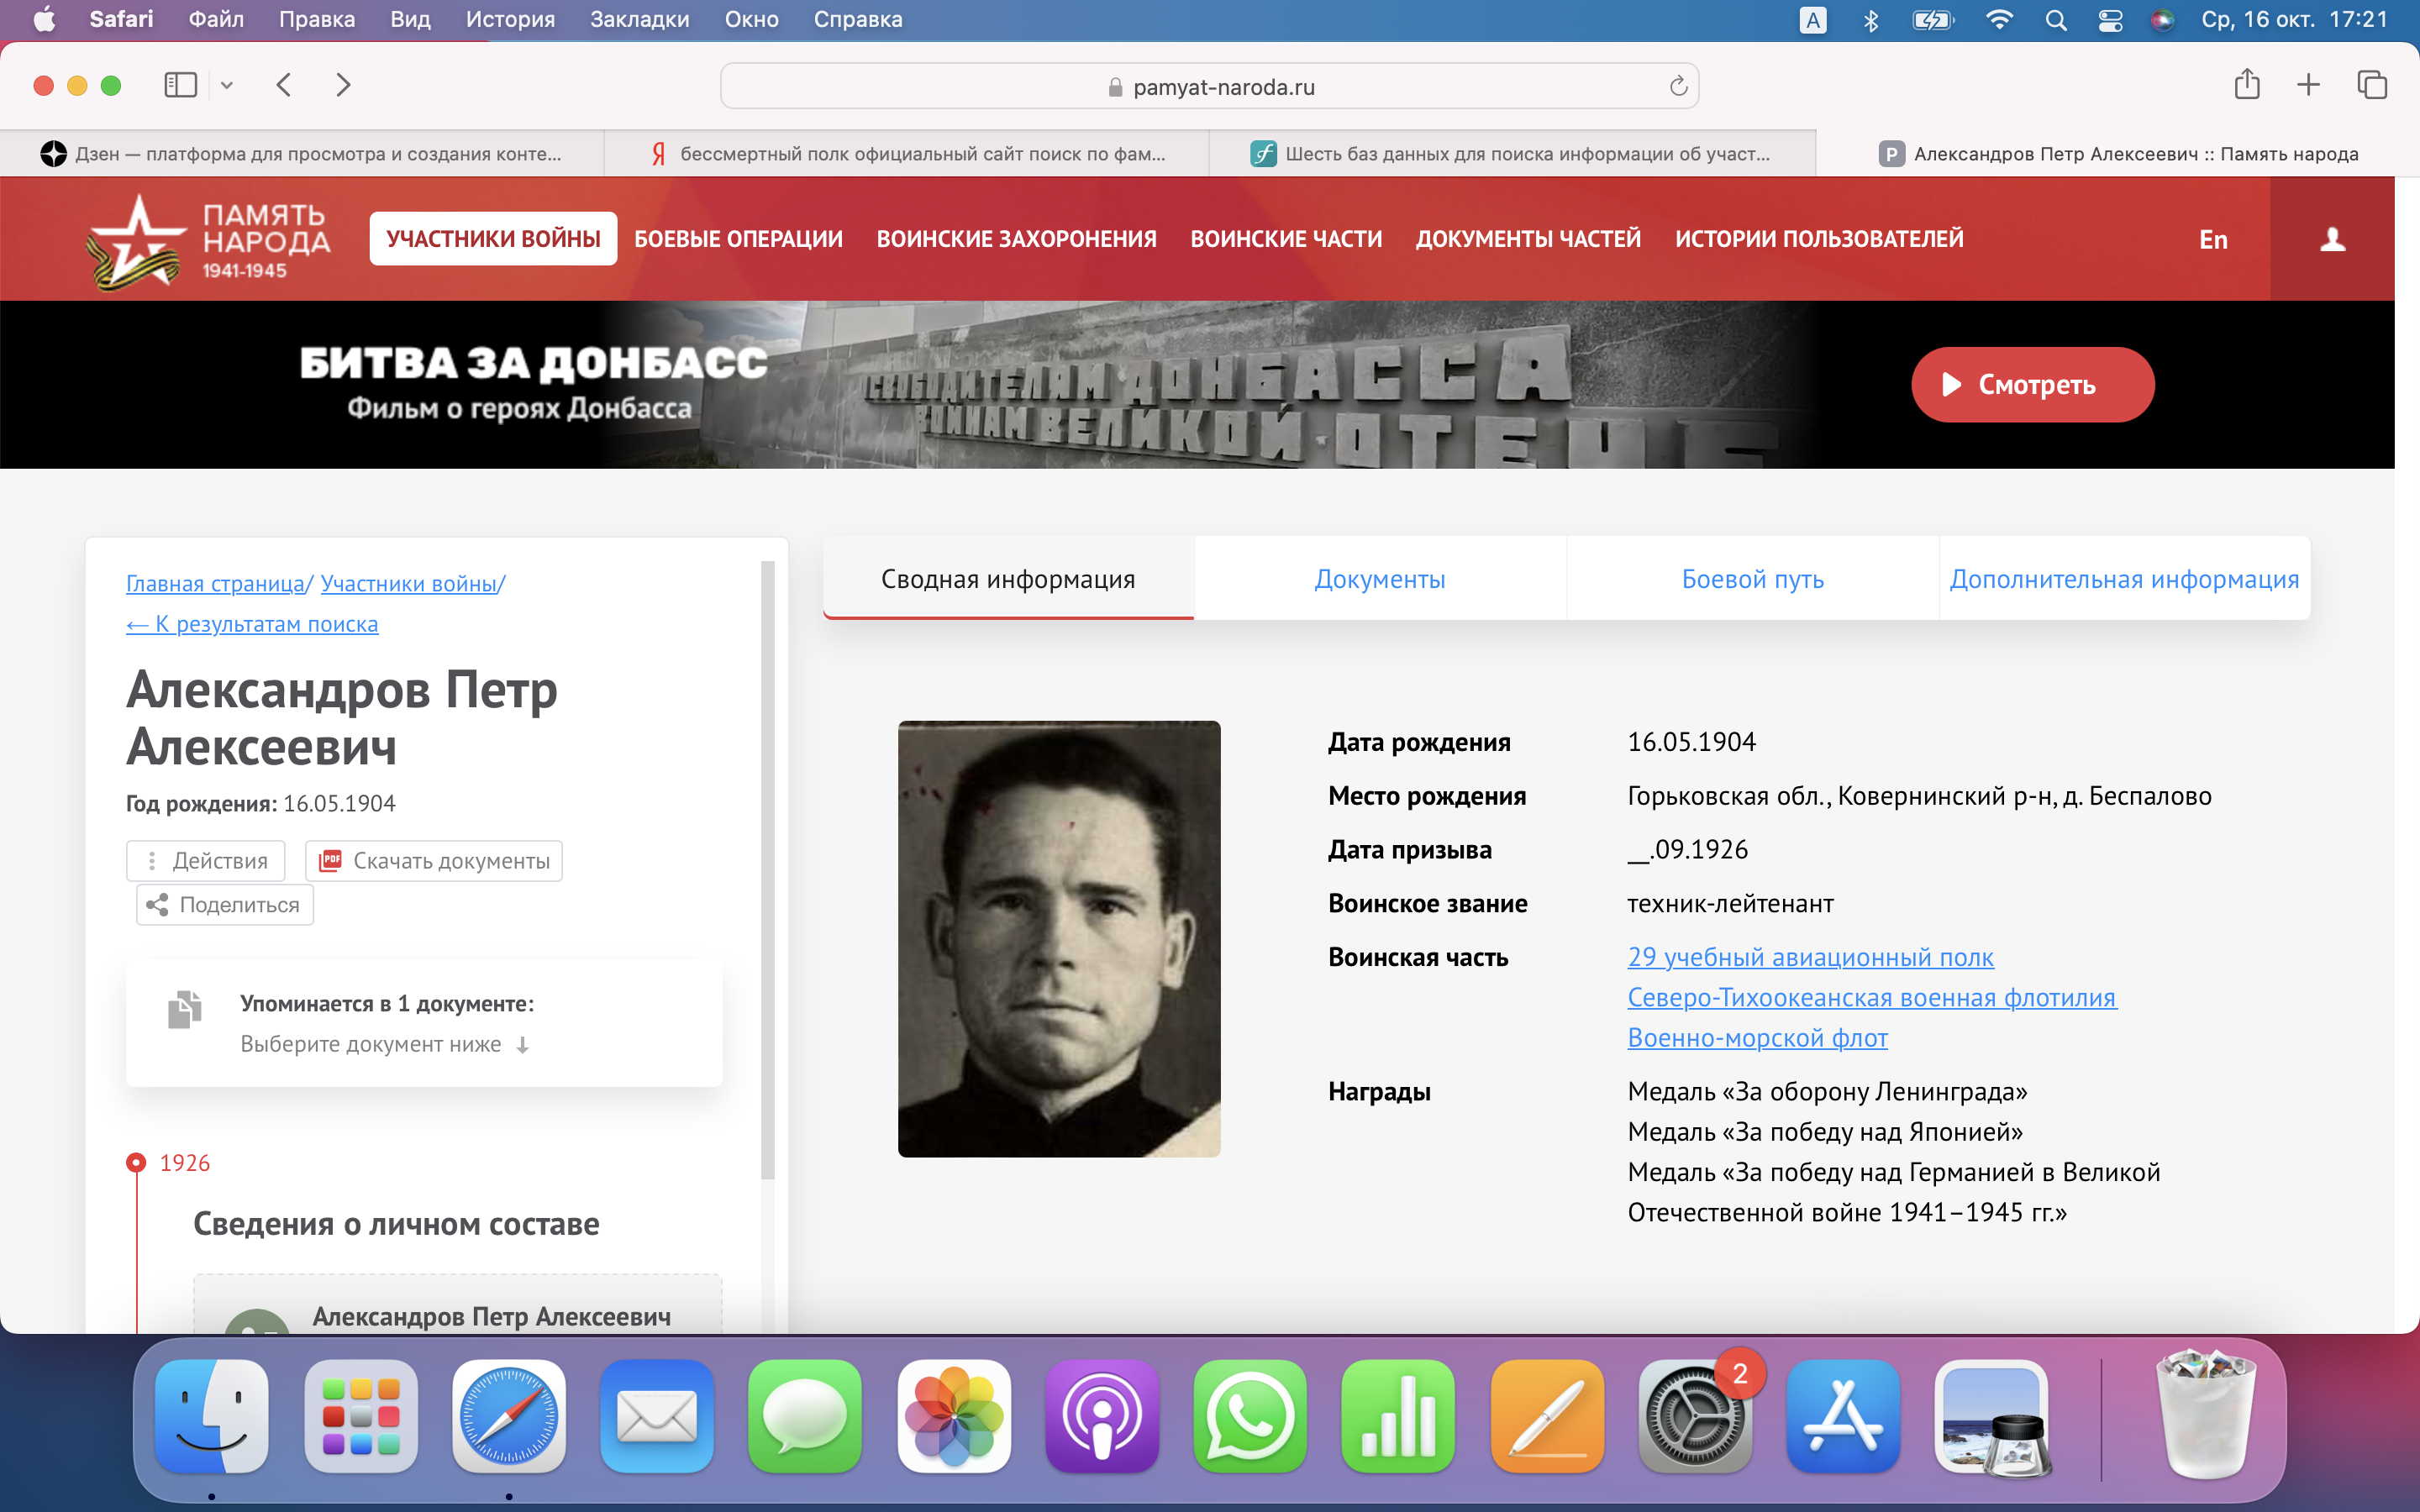Expand the sidebar chevron dropdown menu
Screen dimensions: 2420x1512
pos(227,85)
